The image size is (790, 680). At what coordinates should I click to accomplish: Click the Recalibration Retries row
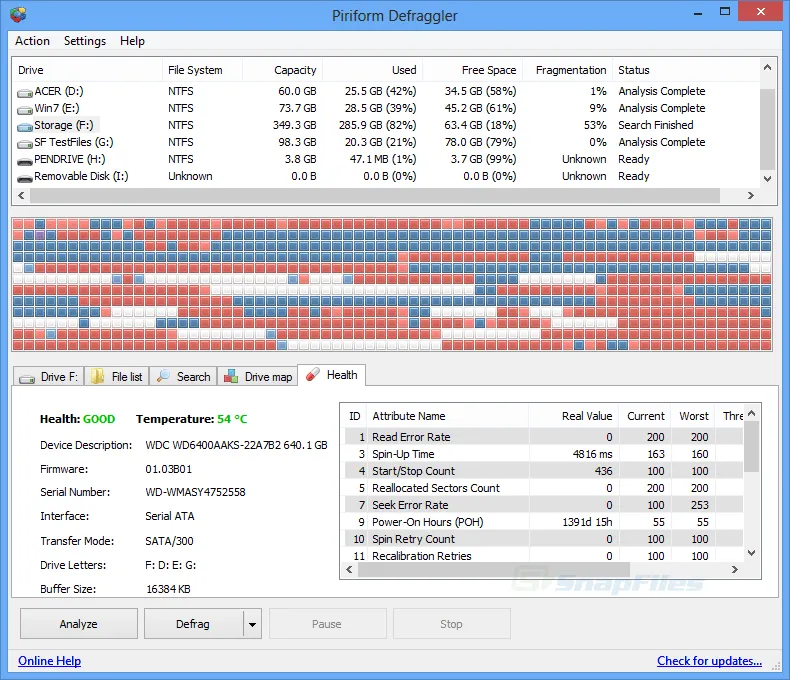pos(544,556)
